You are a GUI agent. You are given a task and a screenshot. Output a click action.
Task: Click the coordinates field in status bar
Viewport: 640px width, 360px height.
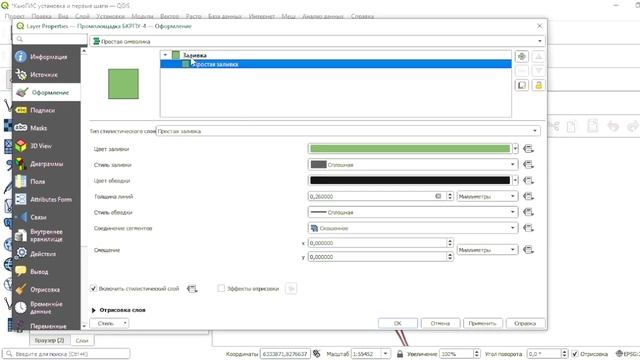click(285, 354)
